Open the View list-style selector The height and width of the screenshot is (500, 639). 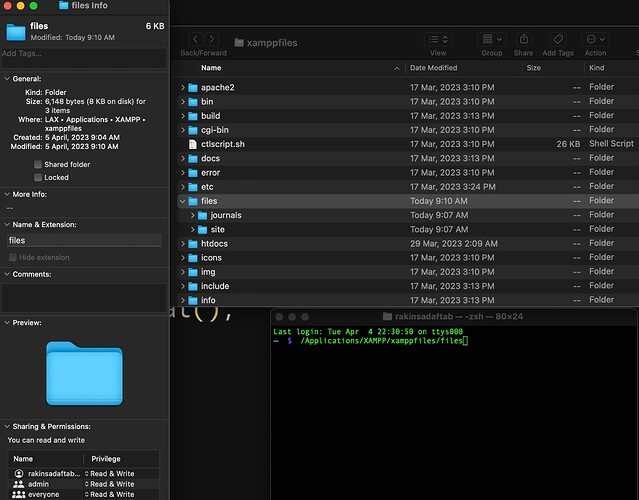point(438,39)
